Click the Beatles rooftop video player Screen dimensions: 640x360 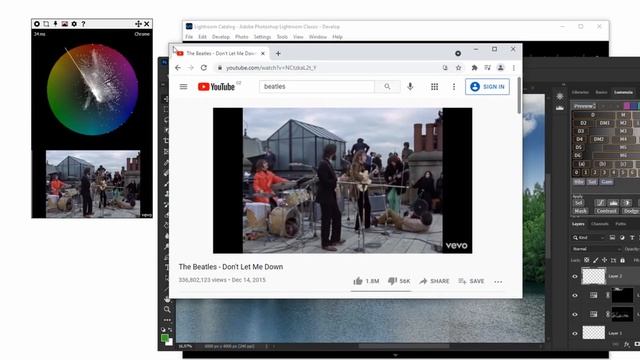(x=342, y=180)
